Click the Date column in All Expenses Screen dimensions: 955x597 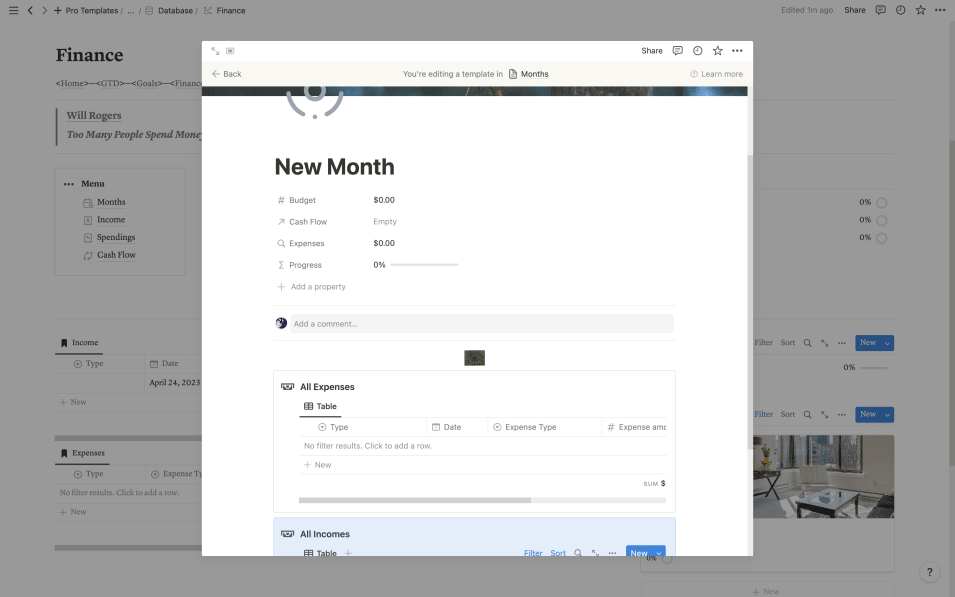coord(457,427)
